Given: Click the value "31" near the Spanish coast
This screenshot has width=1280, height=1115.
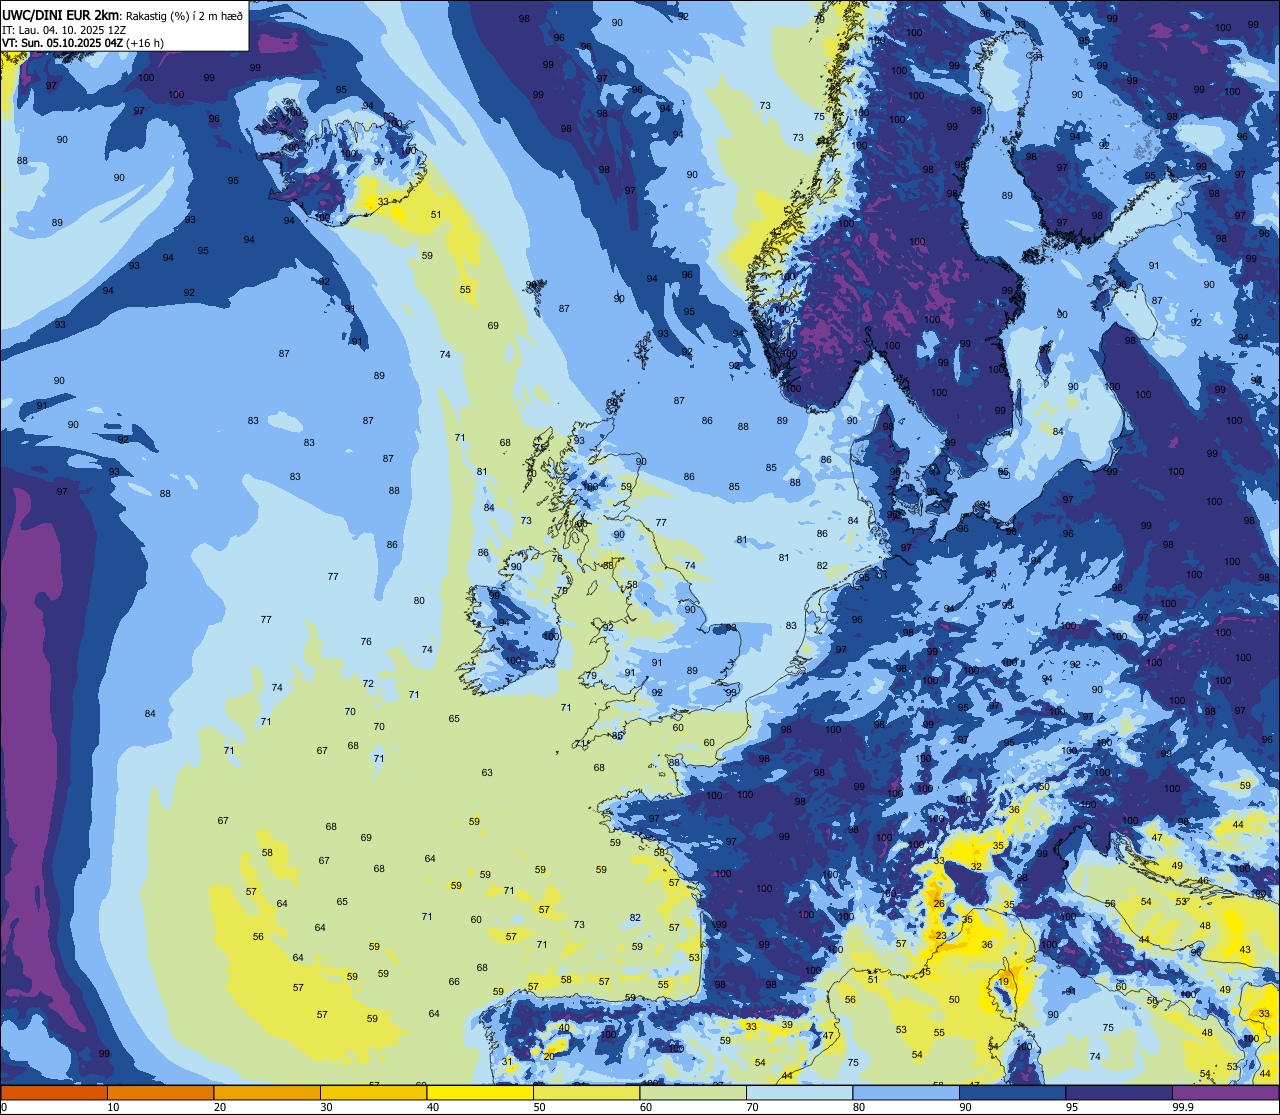Looking at the screenshot, I should (x=507, y=1062).
